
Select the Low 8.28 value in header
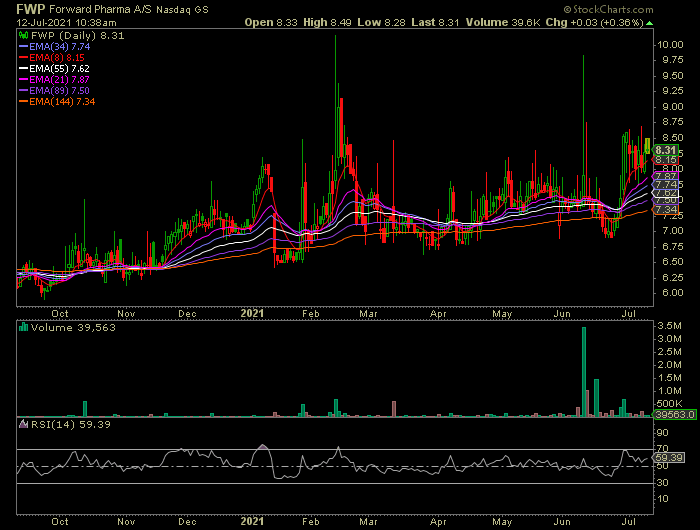[381, 22]
